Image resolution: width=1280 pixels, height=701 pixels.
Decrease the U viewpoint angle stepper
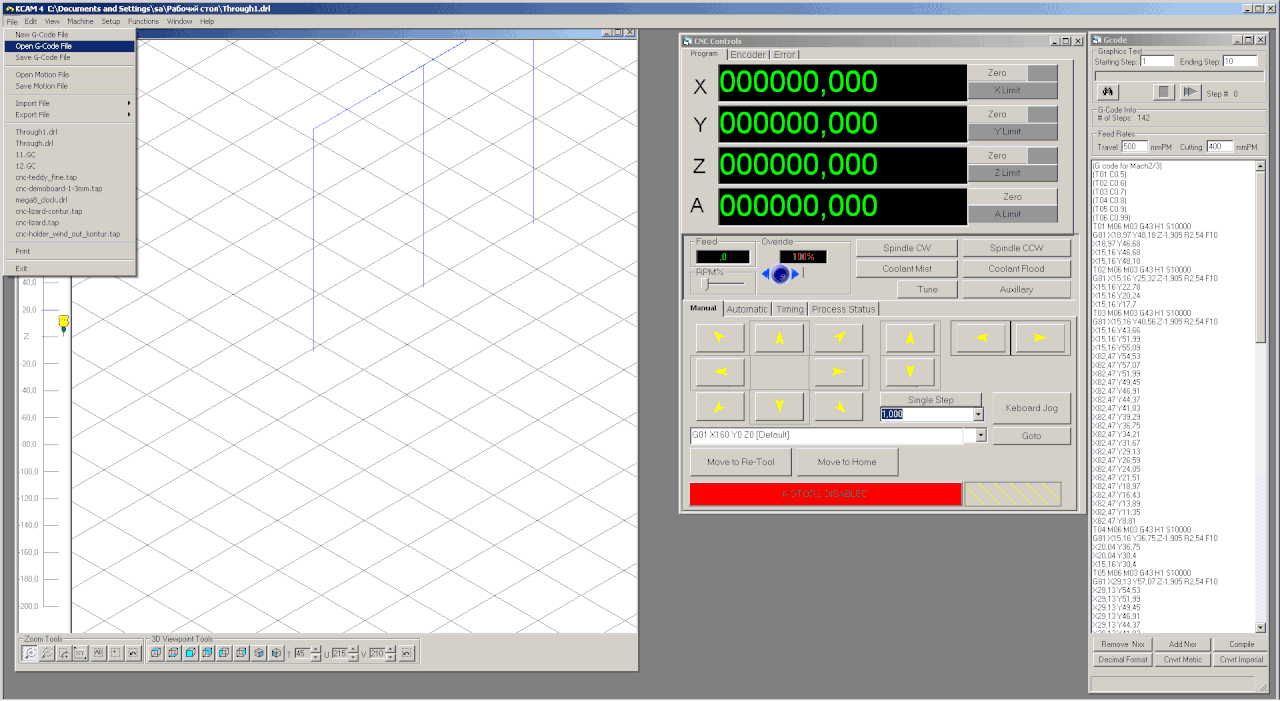coord(352,657)
